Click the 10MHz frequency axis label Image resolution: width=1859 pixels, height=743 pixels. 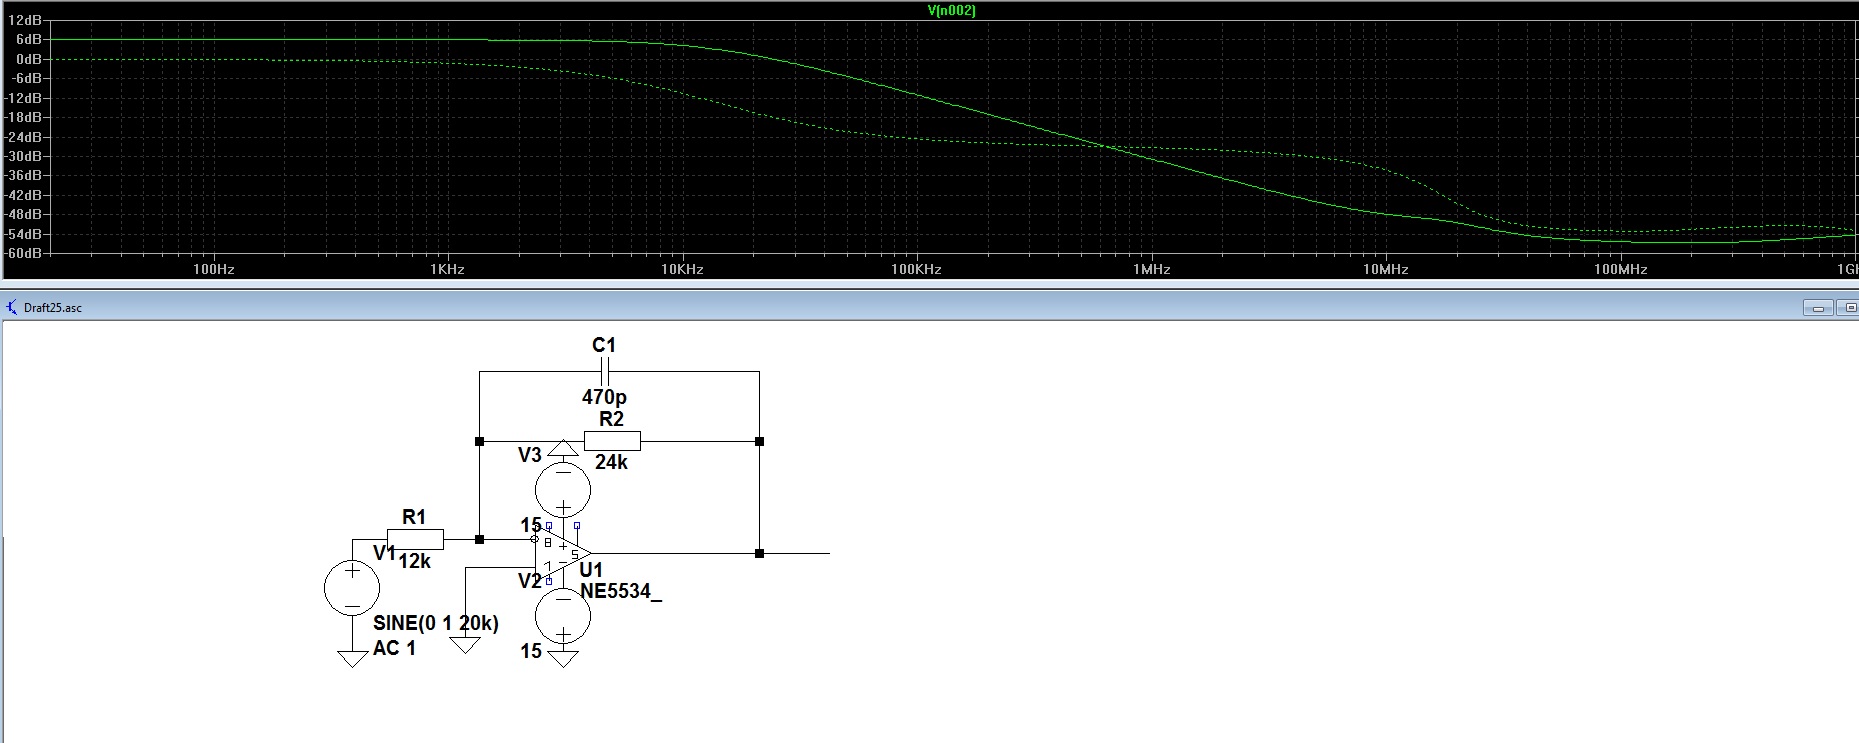tap(1385, 269)
